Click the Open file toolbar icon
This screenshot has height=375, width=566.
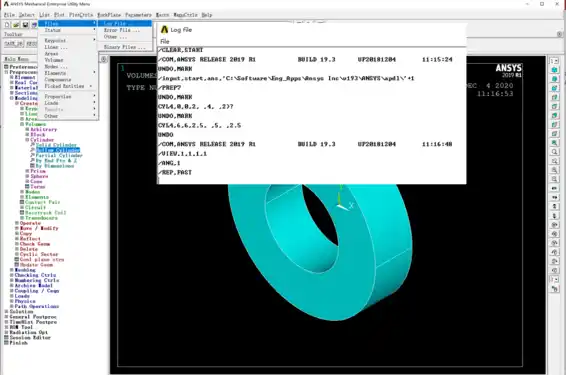click(16, 25)
